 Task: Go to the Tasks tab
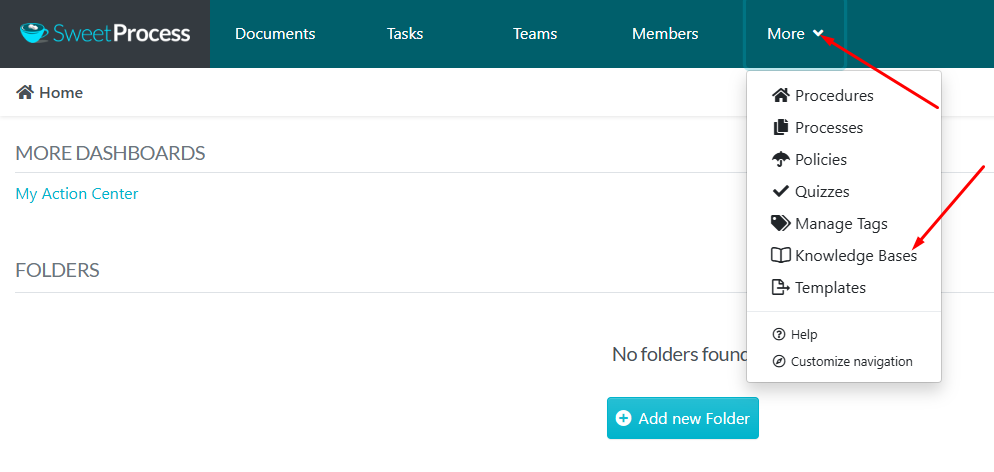[405, 34]
